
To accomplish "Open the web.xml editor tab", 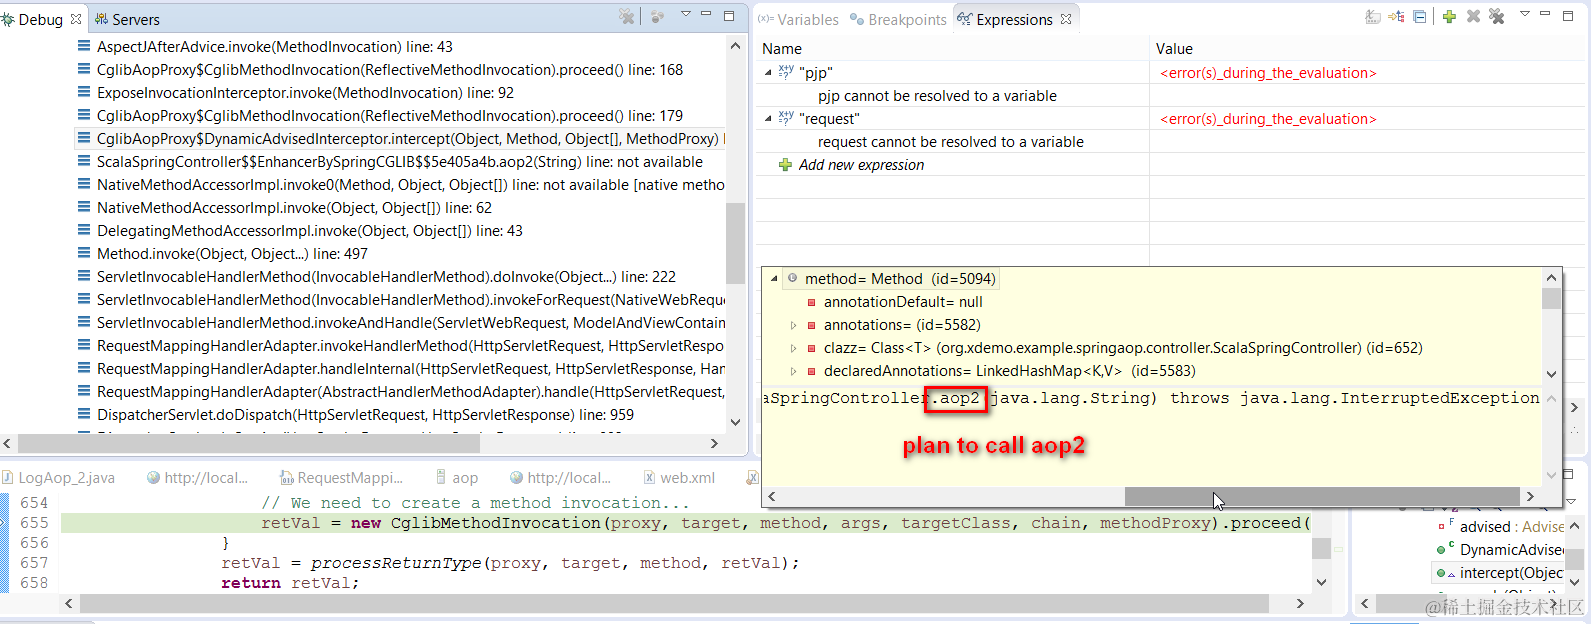I will (679, 478).
